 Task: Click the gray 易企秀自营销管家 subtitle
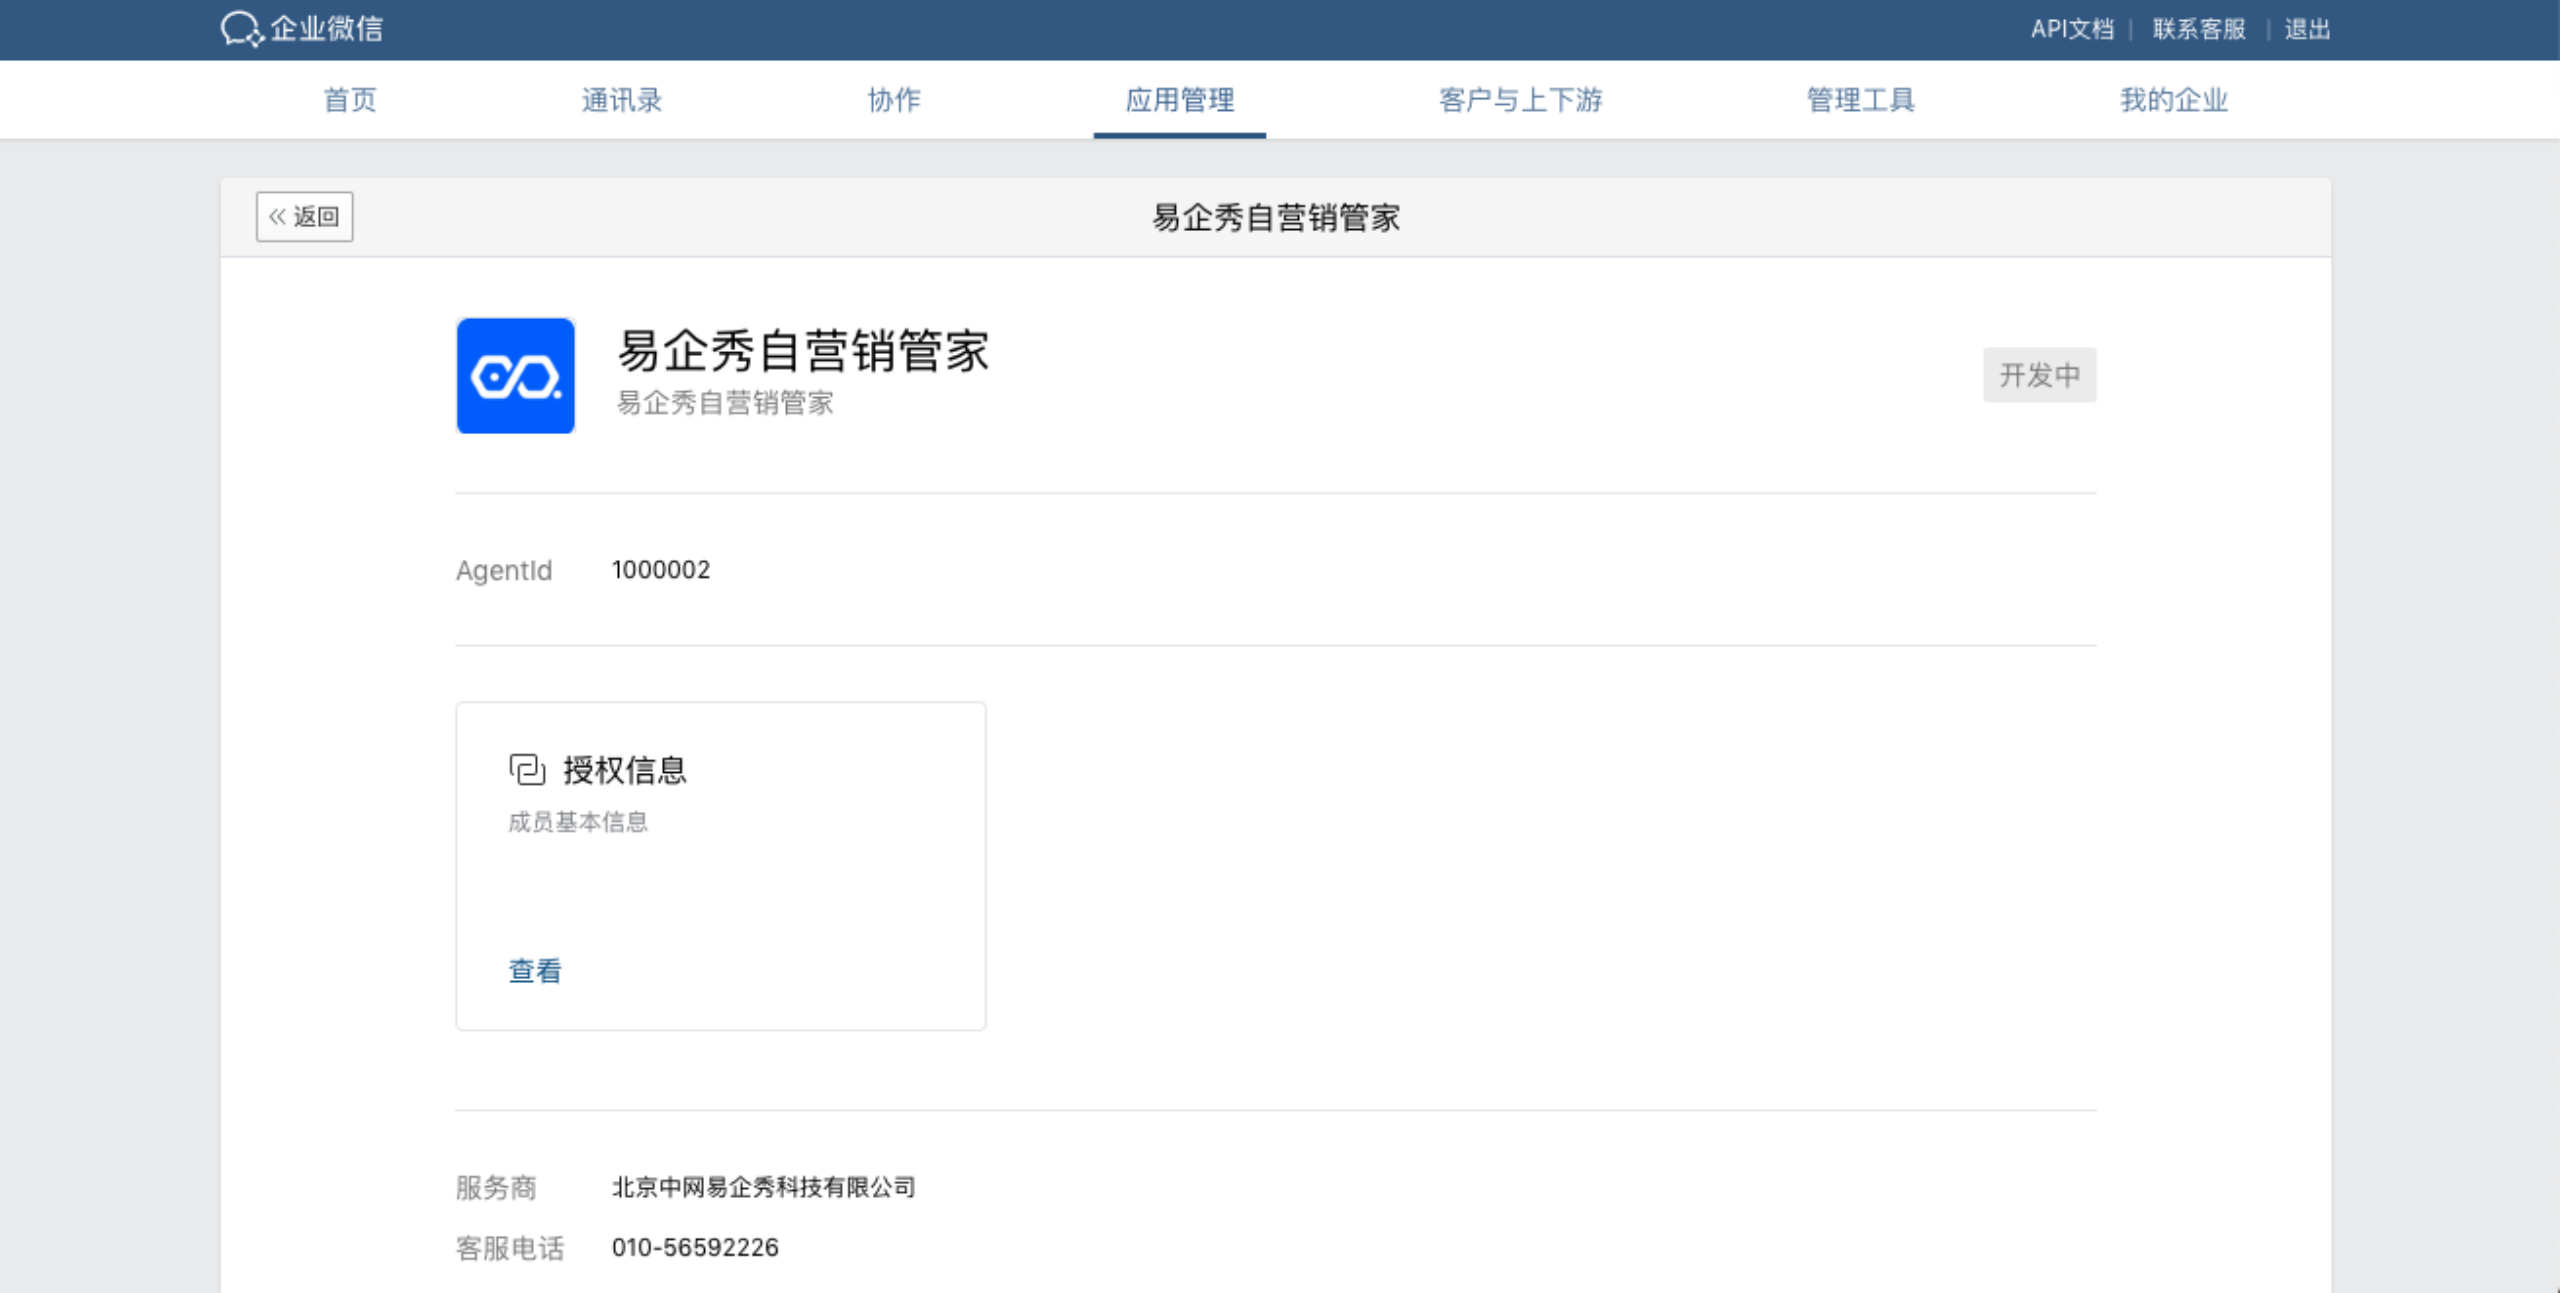[x=725, y=403]
